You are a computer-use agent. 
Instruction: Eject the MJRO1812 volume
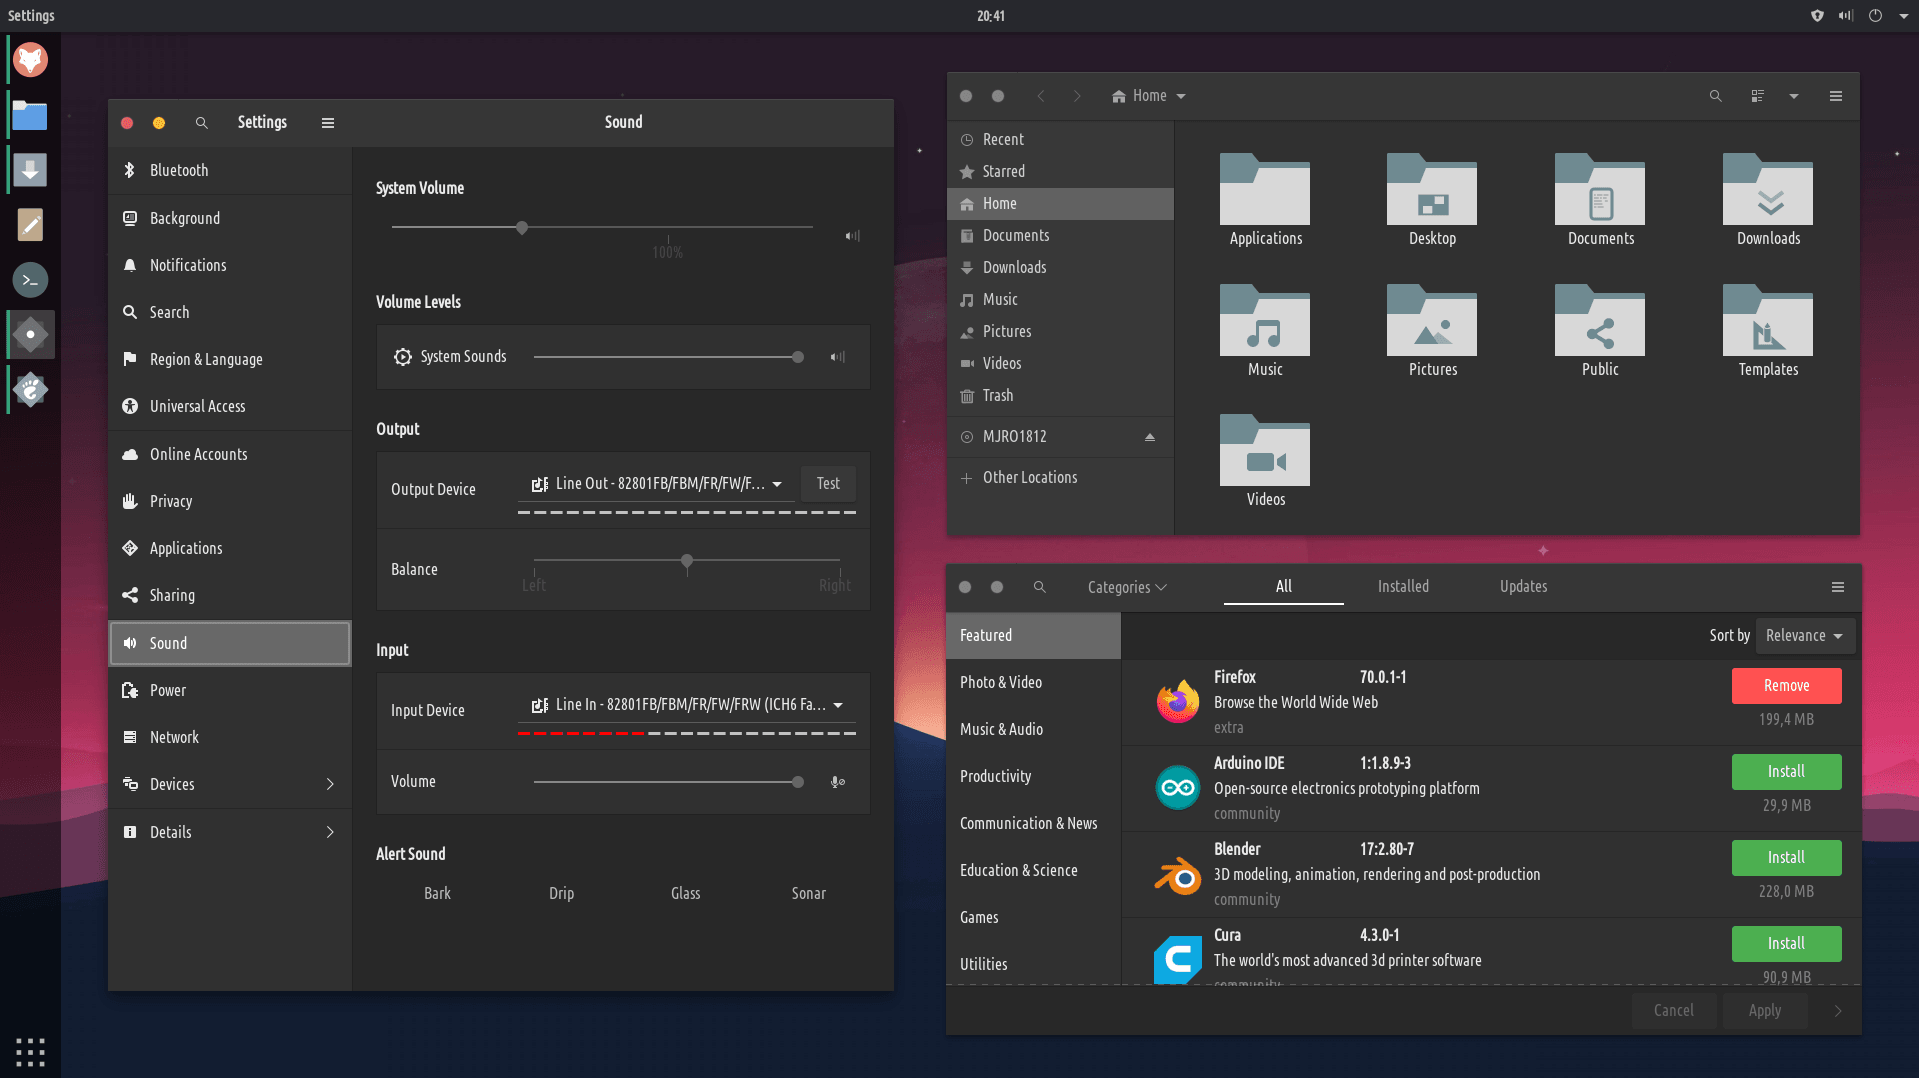[1149, 437]
